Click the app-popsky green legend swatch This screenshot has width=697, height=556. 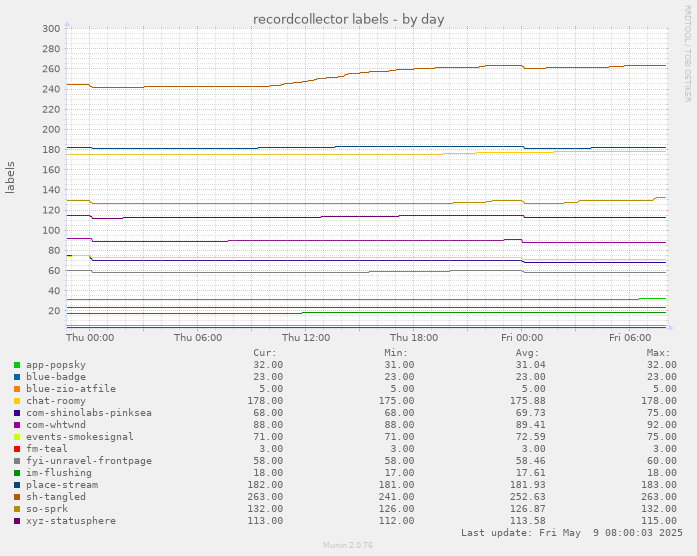point(17,365)
